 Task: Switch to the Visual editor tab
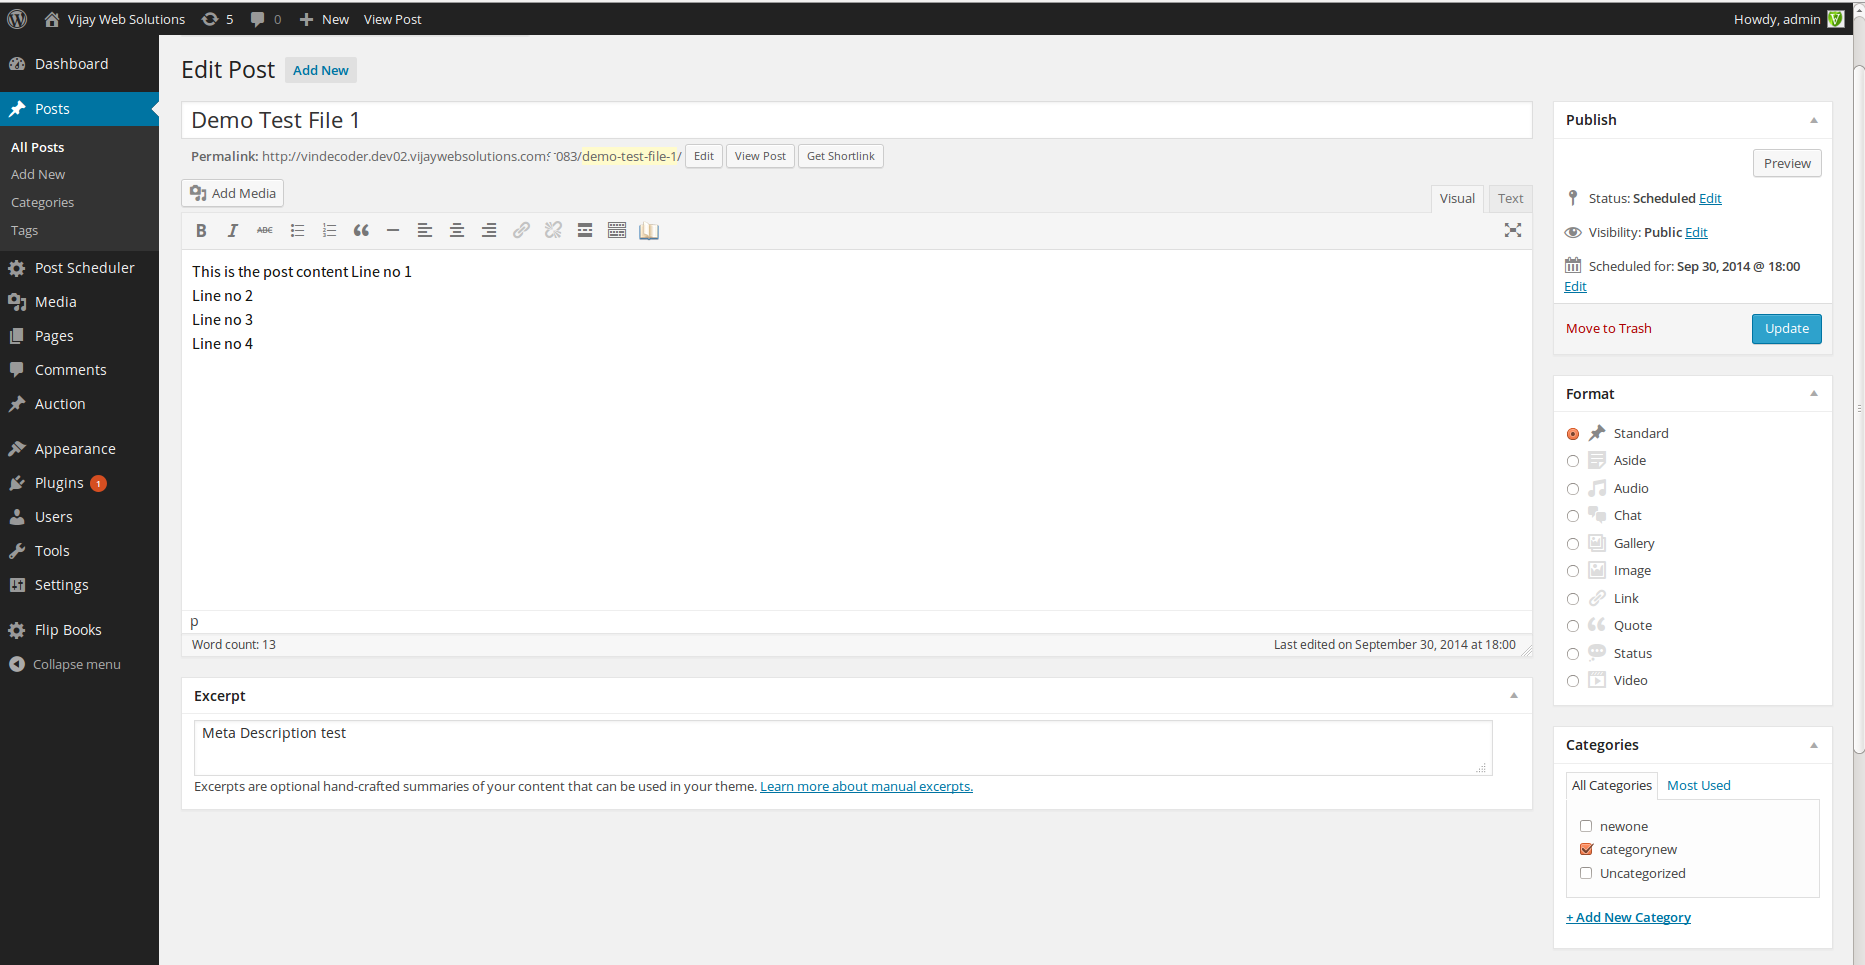(1457, 199)
